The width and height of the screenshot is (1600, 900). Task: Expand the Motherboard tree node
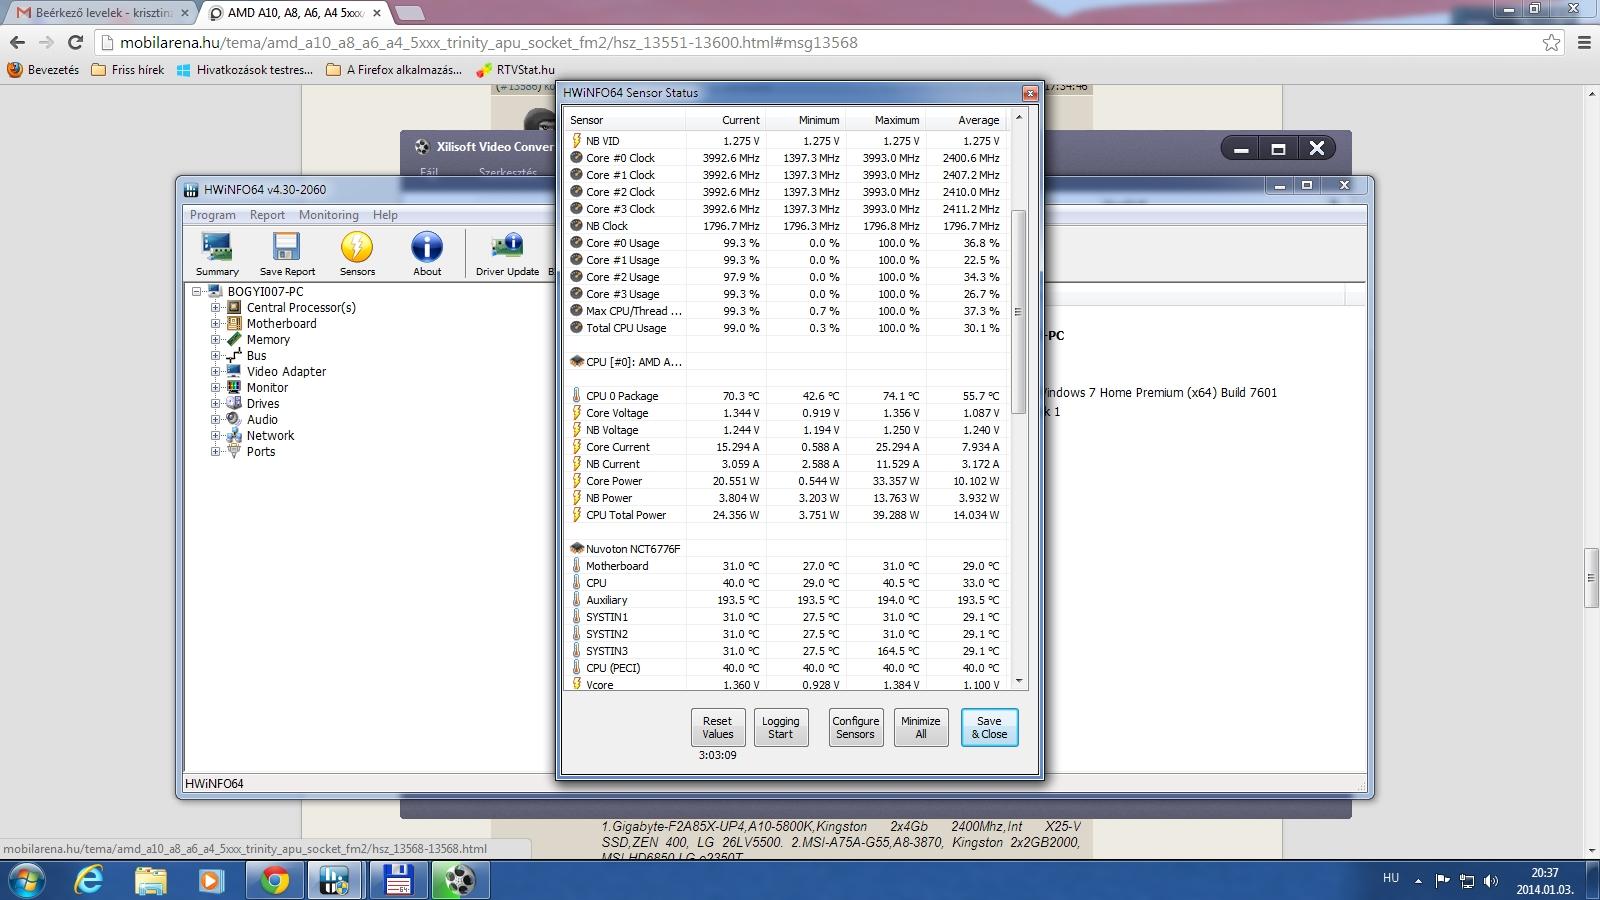click(x=215, y=324)
